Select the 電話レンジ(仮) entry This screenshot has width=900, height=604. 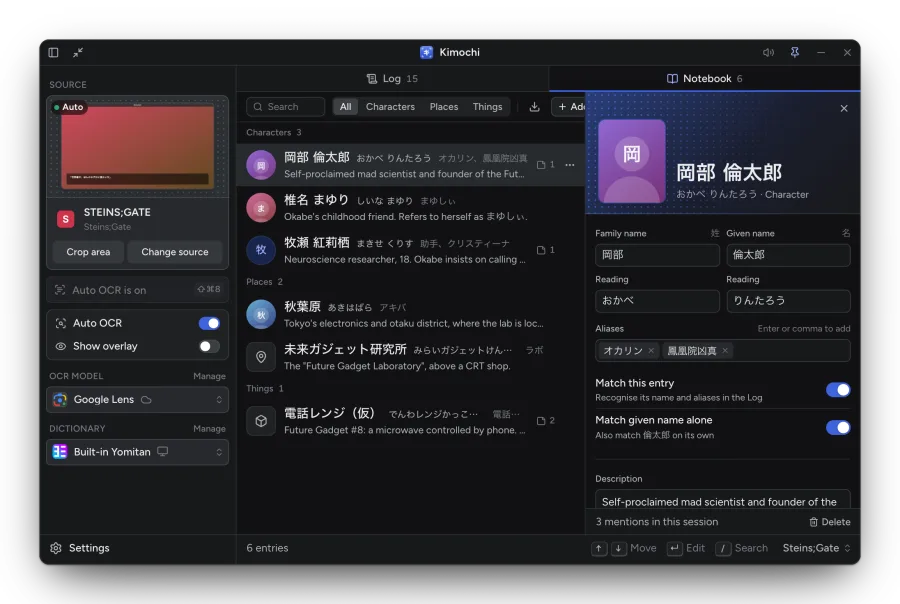tap(410, 421)
